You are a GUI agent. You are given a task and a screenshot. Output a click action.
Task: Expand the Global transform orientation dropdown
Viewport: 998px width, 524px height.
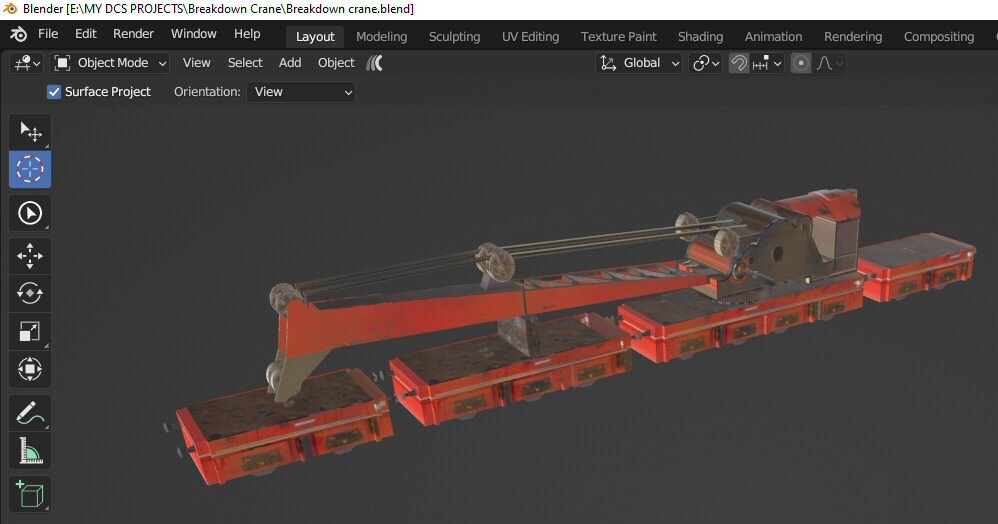point(640,63)
